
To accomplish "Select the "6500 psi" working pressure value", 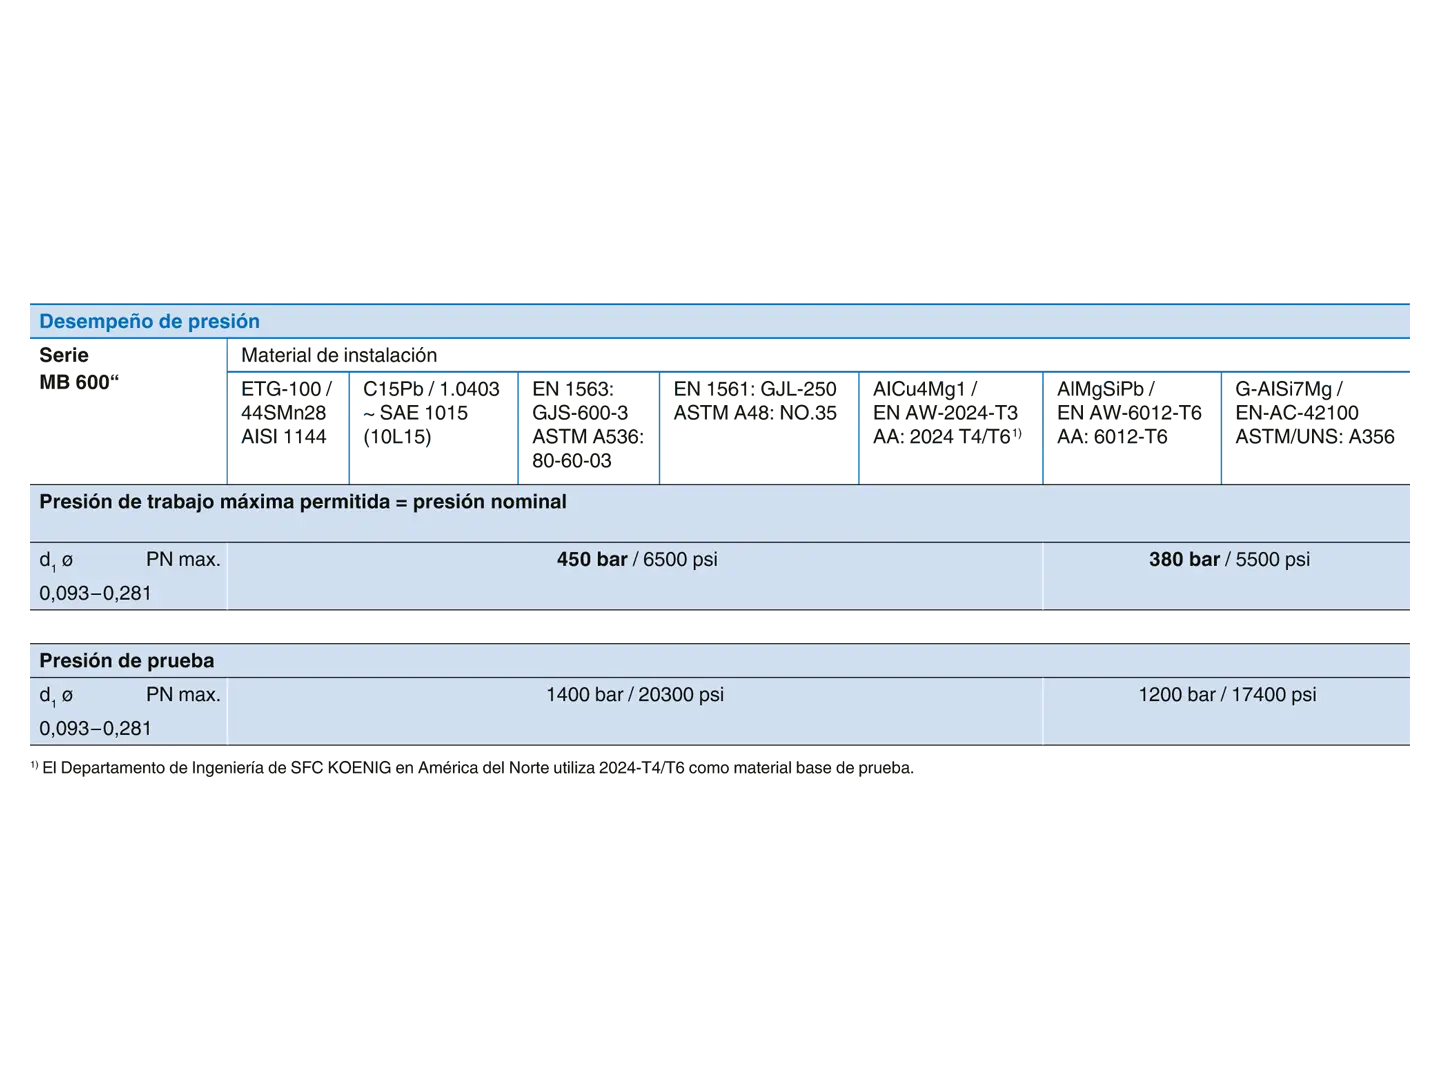I will point(680,560).
